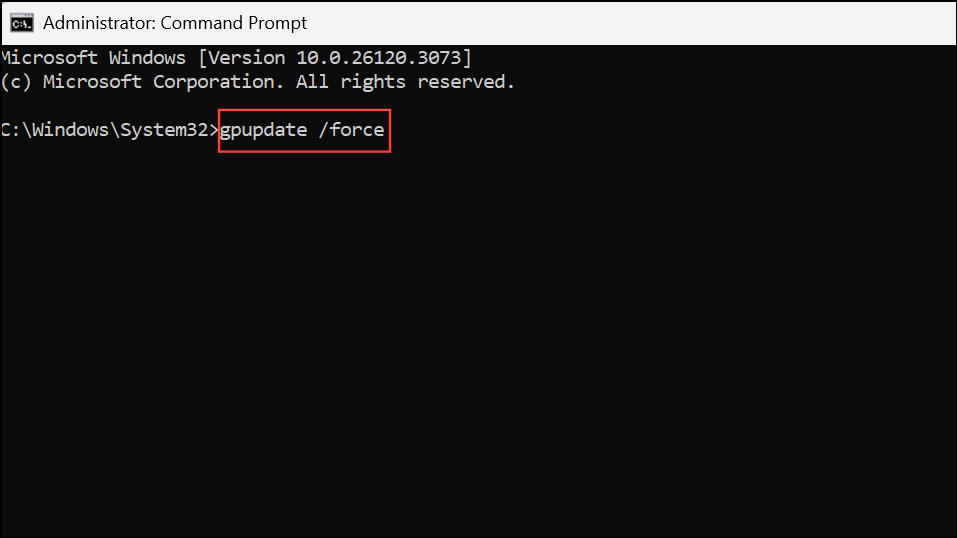Click the "gpupdate" command word

tap(264, 131)
